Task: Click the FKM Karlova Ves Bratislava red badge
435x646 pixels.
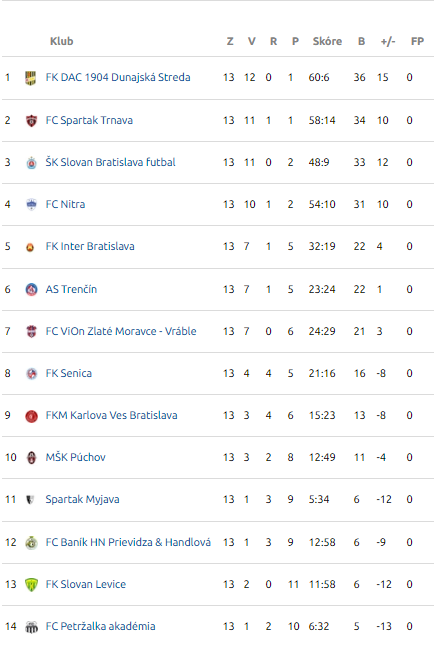Action: pos(31,416)
